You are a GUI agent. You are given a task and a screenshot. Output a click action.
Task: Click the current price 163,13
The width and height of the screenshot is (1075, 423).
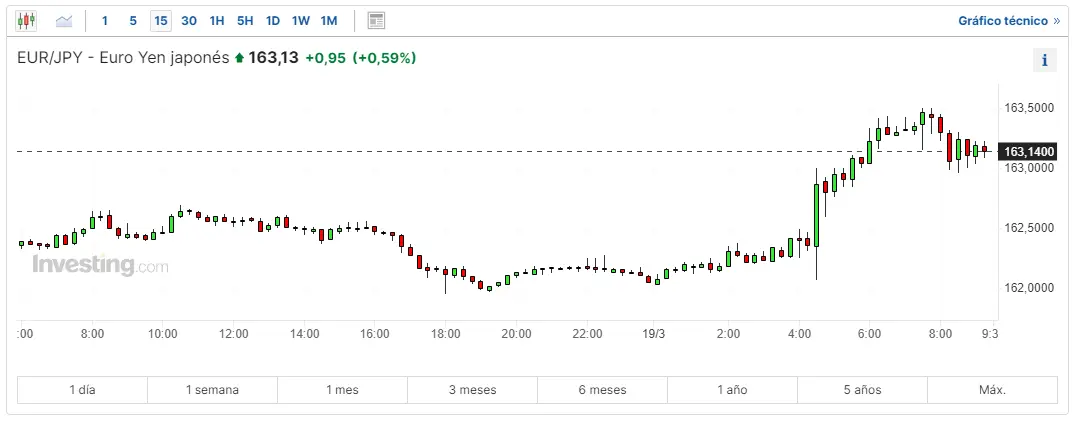[274, 58]
